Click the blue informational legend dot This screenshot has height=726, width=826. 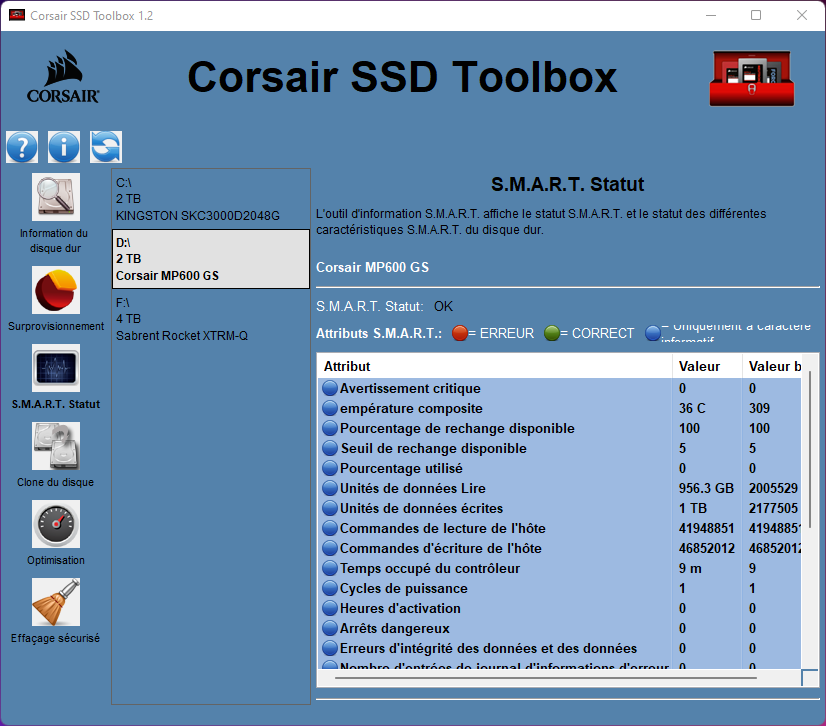click(653, 333)
